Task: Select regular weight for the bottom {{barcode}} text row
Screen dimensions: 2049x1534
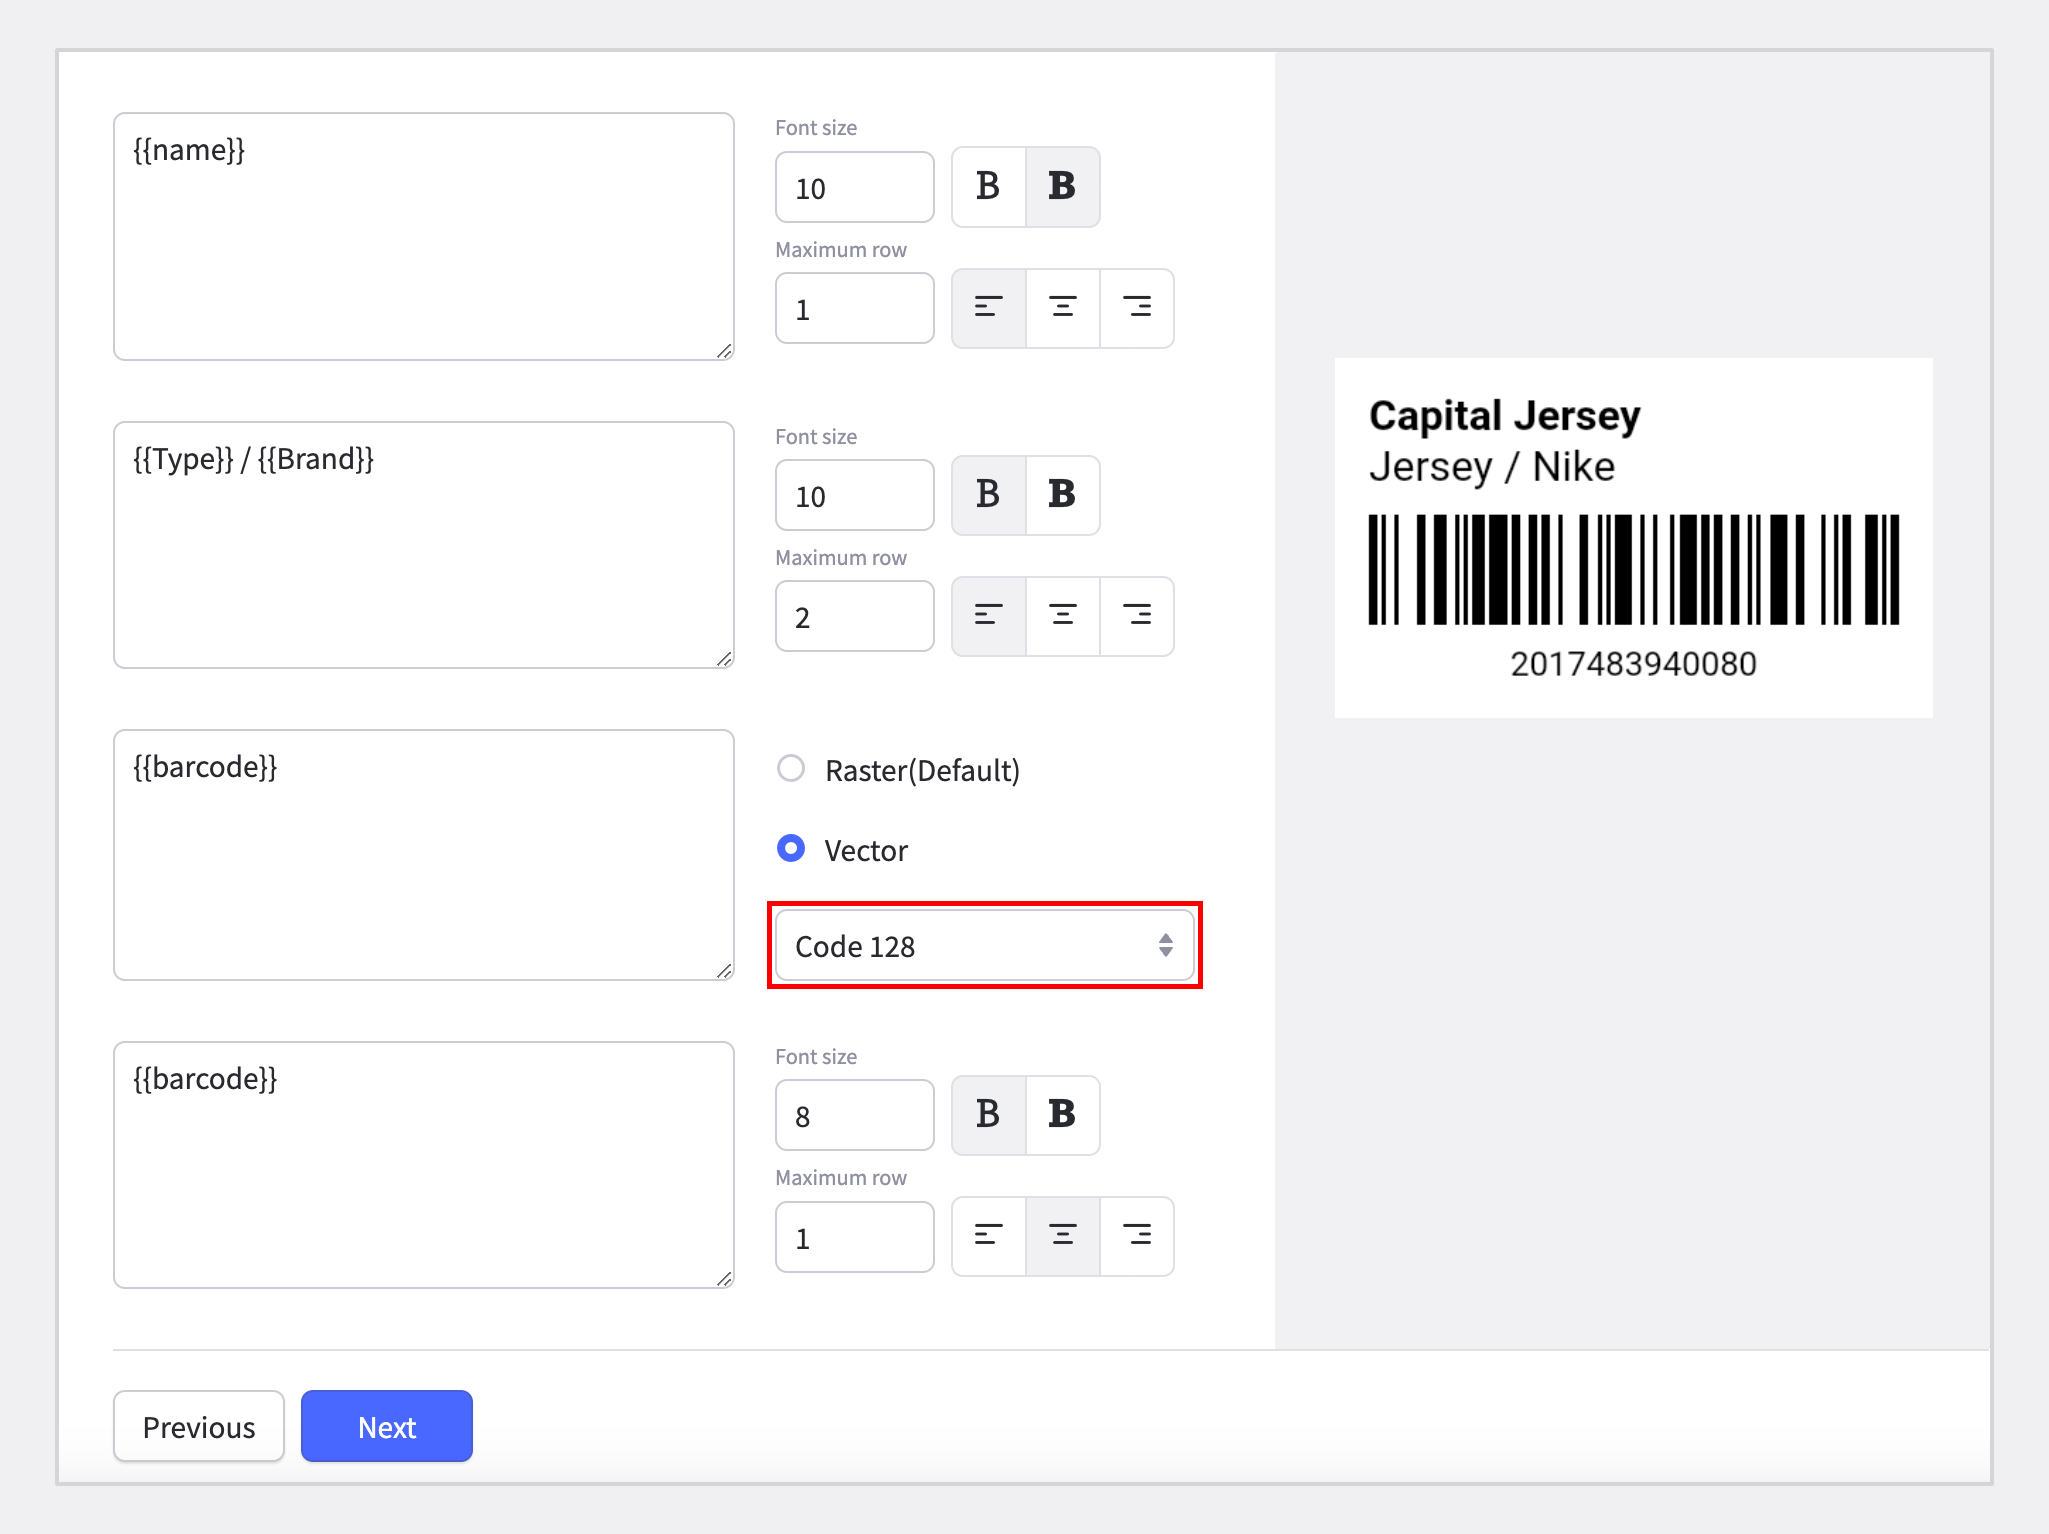Action: (988, 1115)
